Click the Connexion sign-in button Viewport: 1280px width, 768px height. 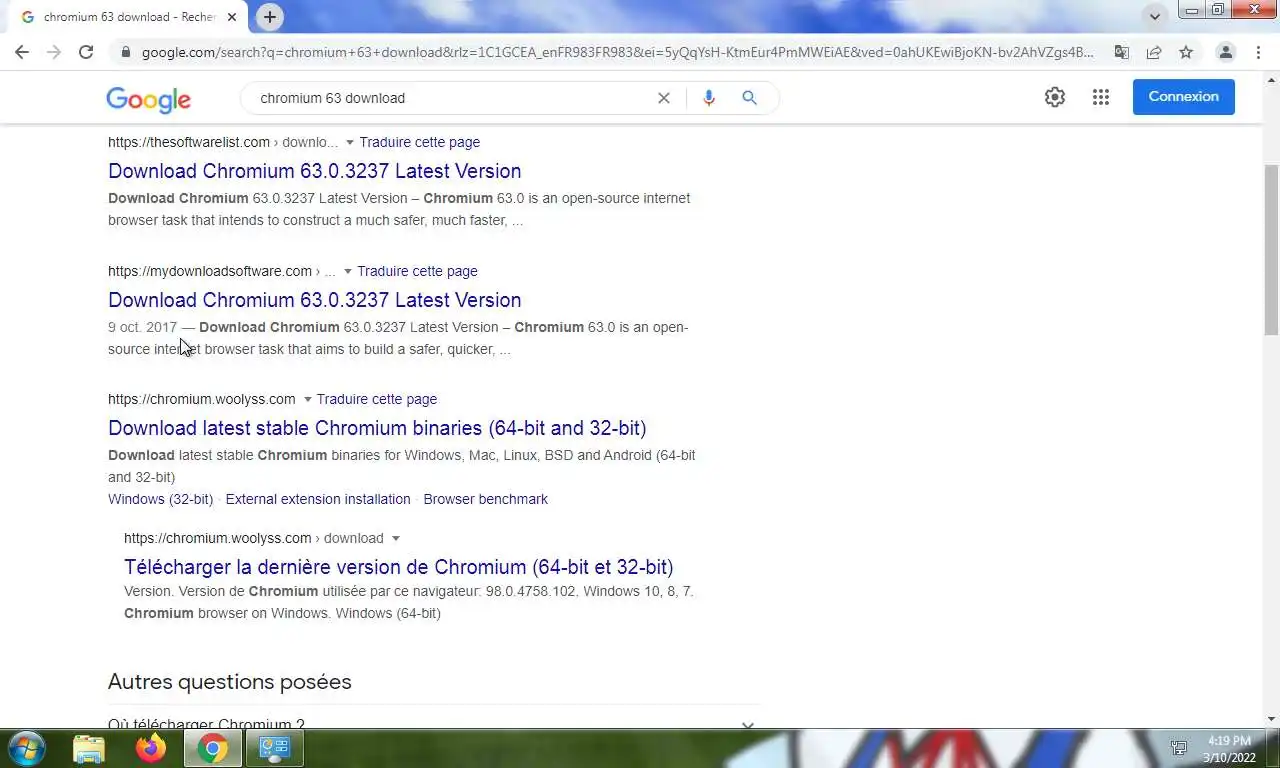(x=1184, y=97)
